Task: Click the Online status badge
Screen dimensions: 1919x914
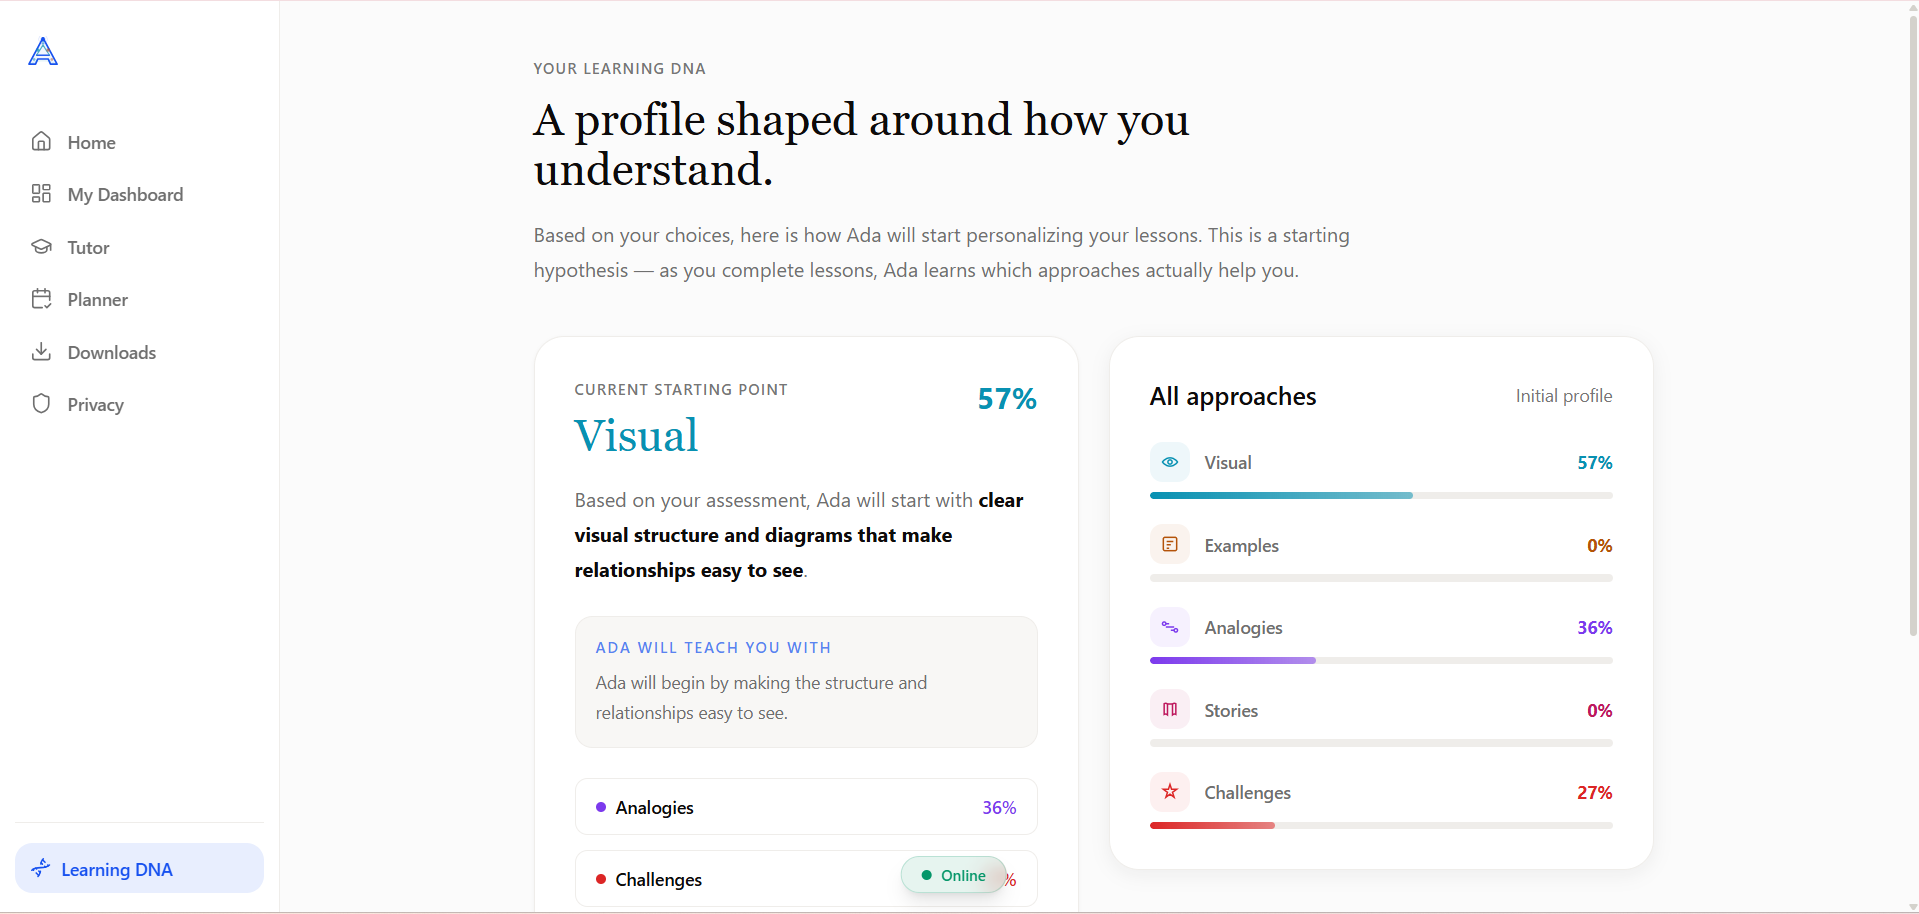Action: (x=954, y=875)
